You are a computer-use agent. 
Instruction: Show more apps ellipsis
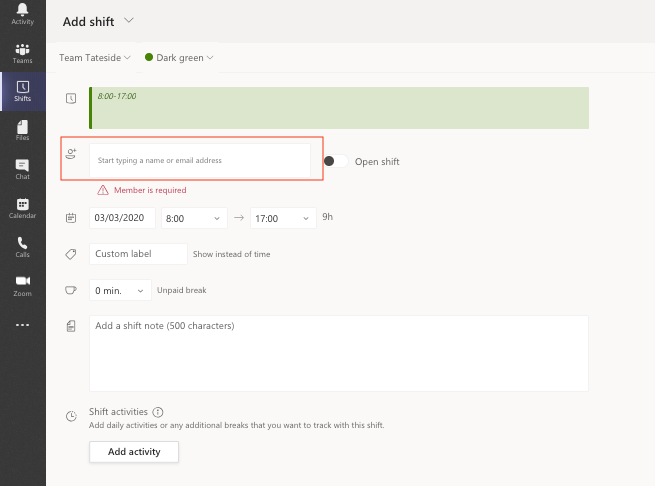(23, 325)
